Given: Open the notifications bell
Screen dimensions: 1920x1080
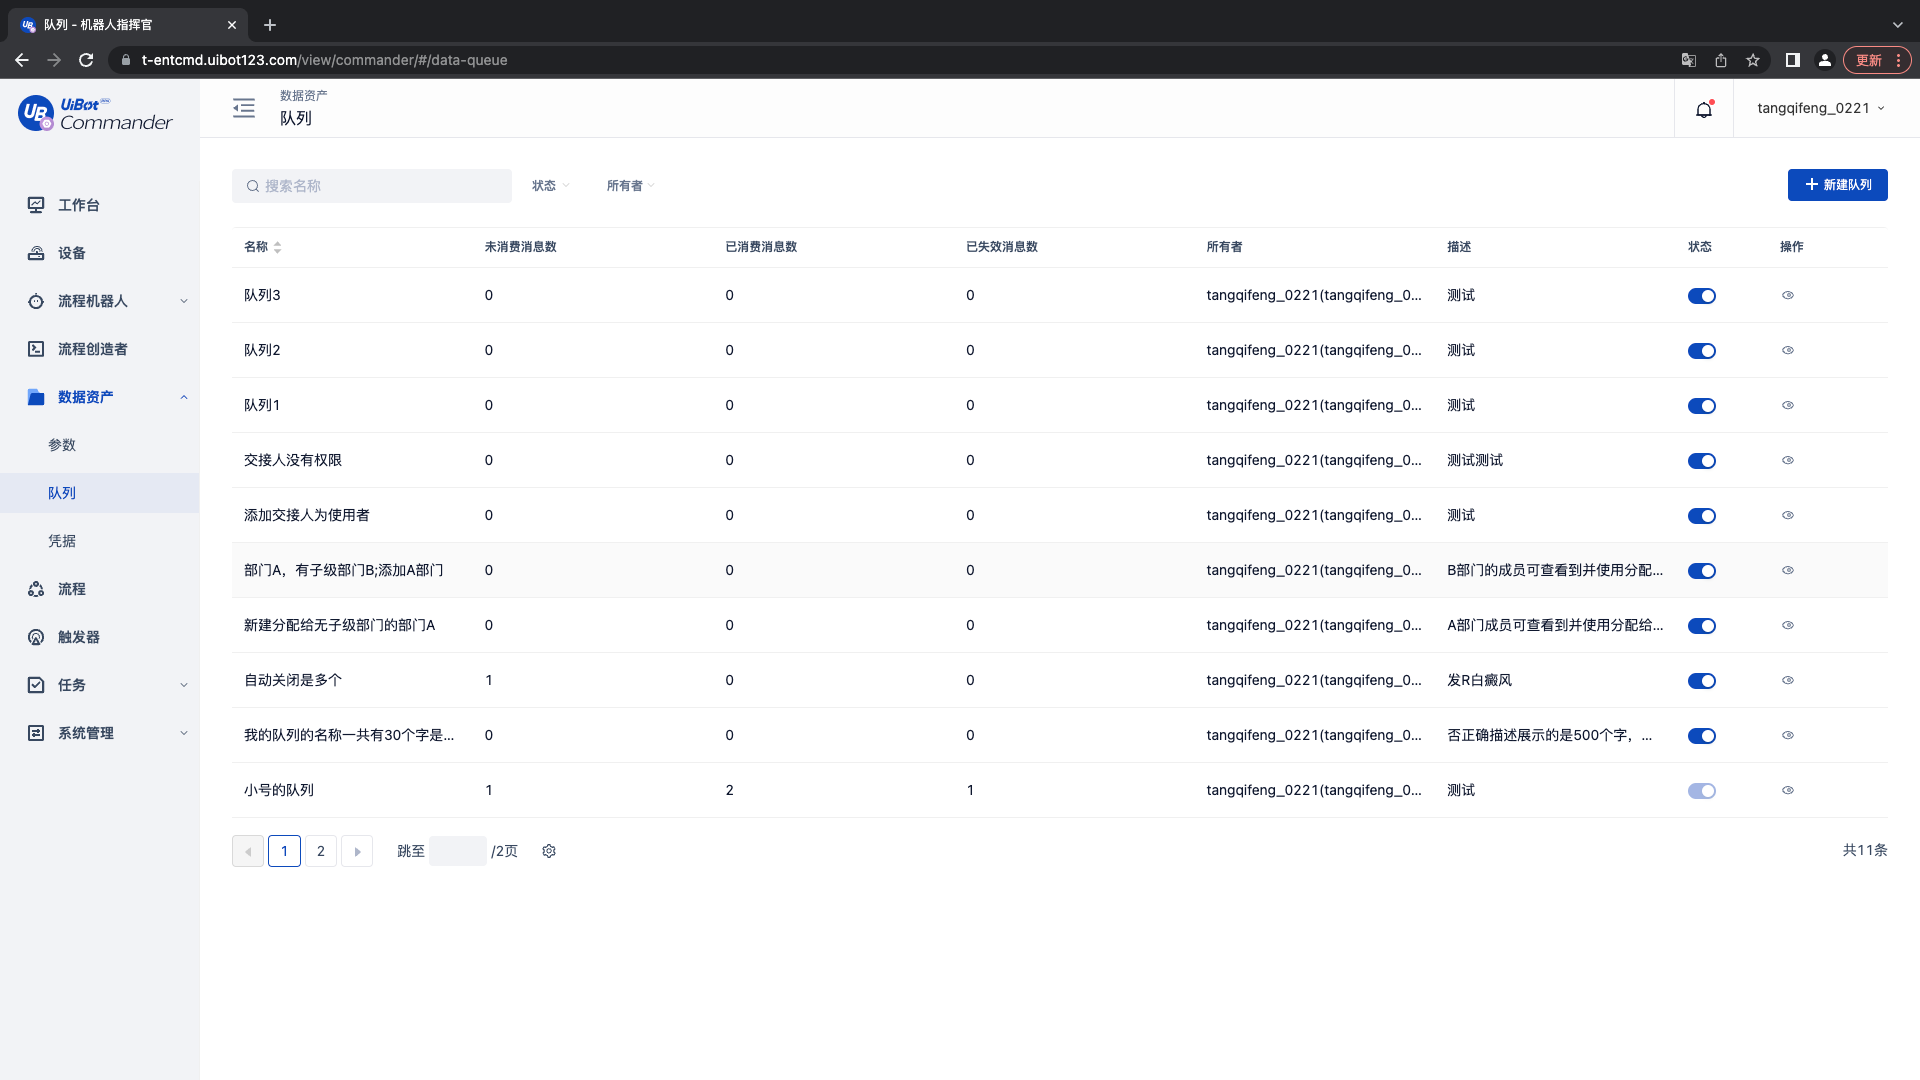Looking at the screenshot, I should 1704,109.
